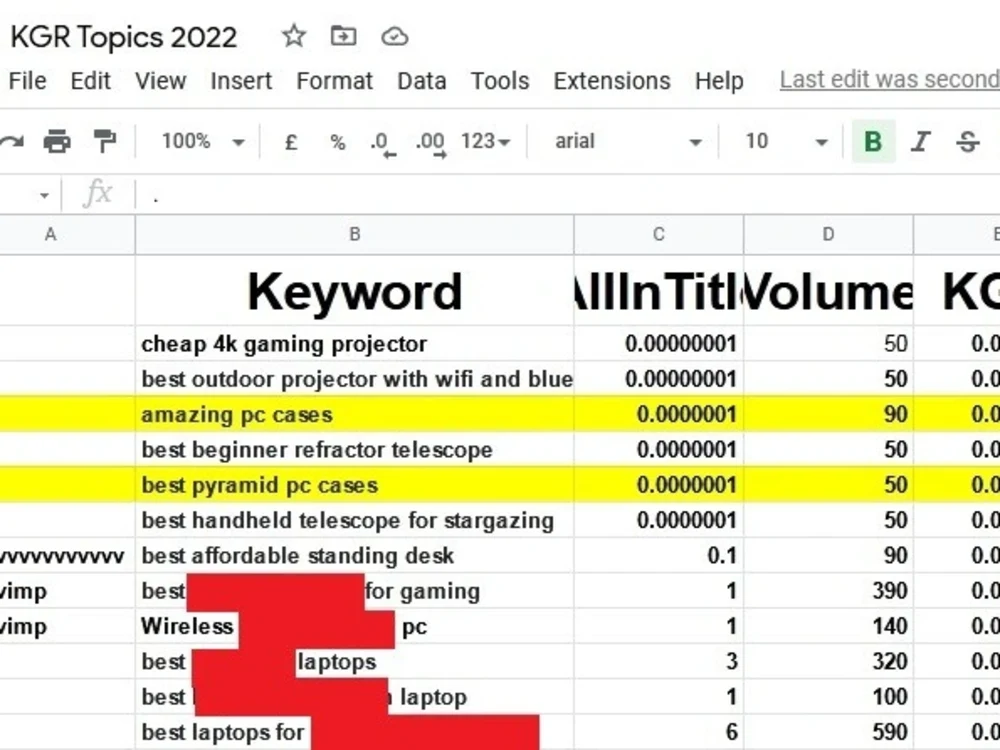The image size is (1000, 750).
Task: Star the KGR Topics 2022 document
Action: pos(293,36)
